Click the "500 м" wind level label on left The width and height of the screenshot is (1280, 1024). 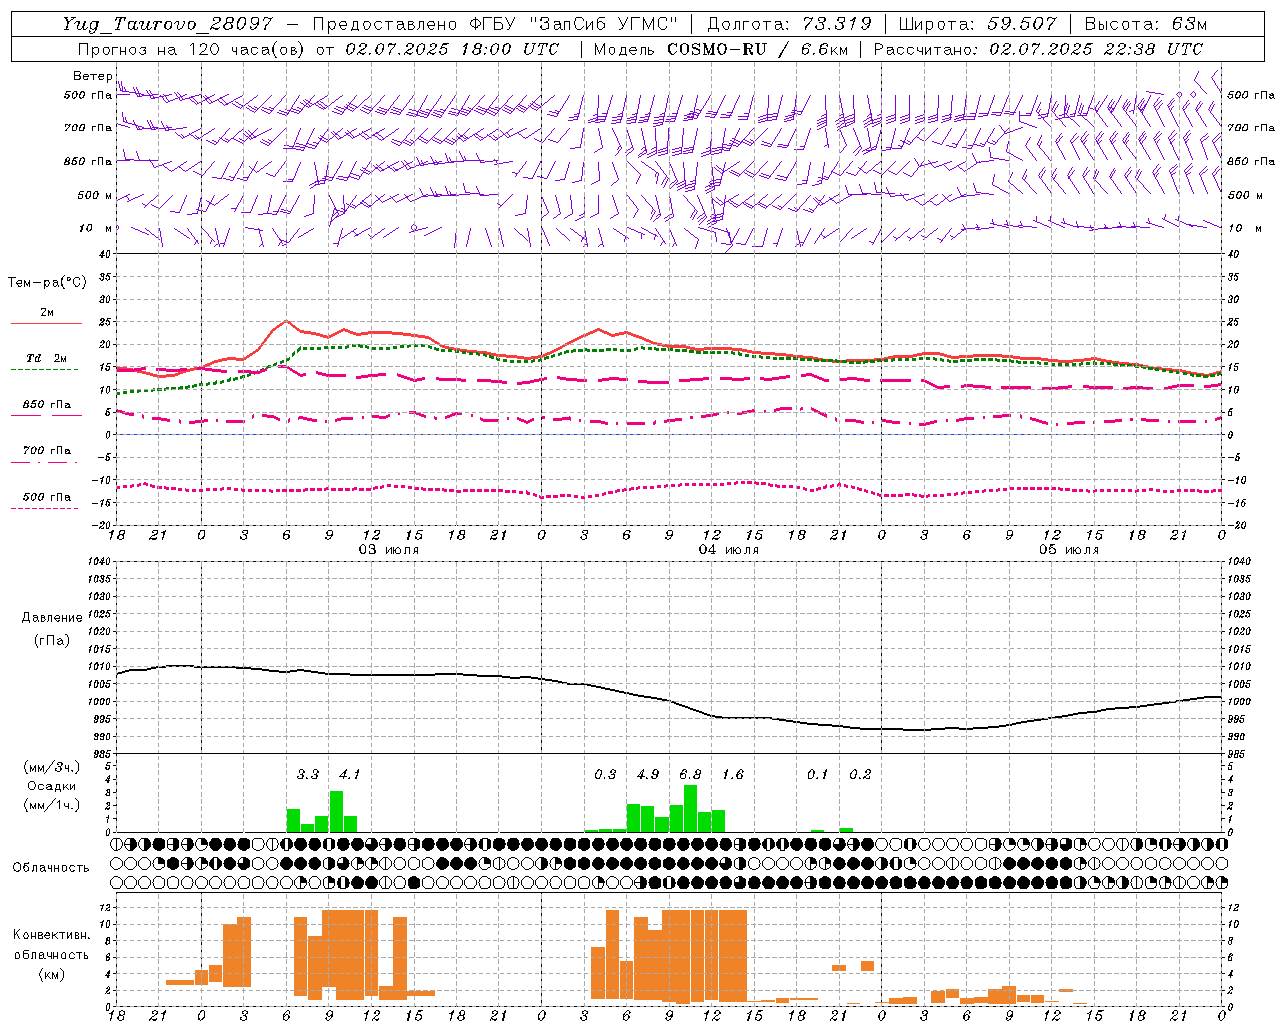94,195
